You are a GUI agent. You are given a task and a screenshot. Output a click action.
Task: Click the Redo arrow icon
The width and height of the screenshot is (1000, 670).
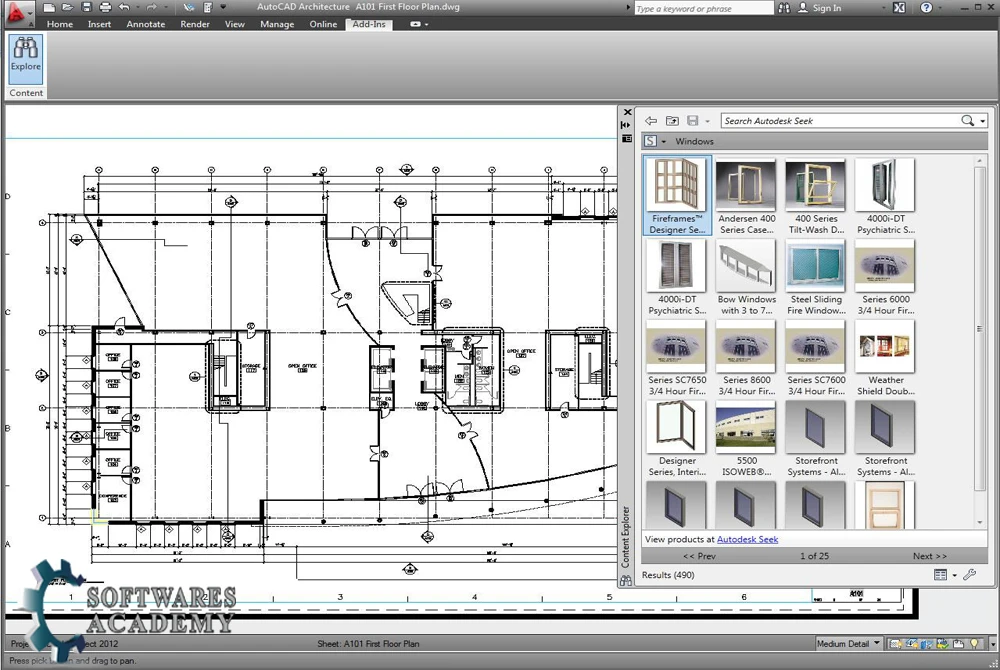point(151,8)
